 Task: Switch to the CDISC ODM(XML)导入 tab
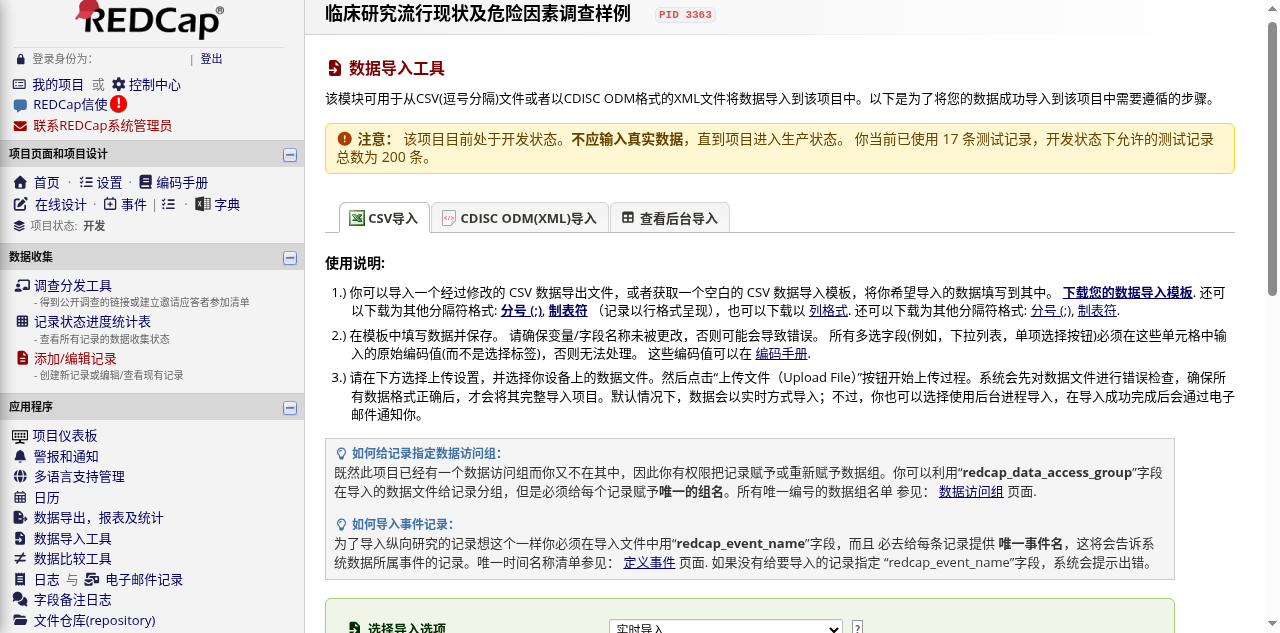click(x=519, y=218)
